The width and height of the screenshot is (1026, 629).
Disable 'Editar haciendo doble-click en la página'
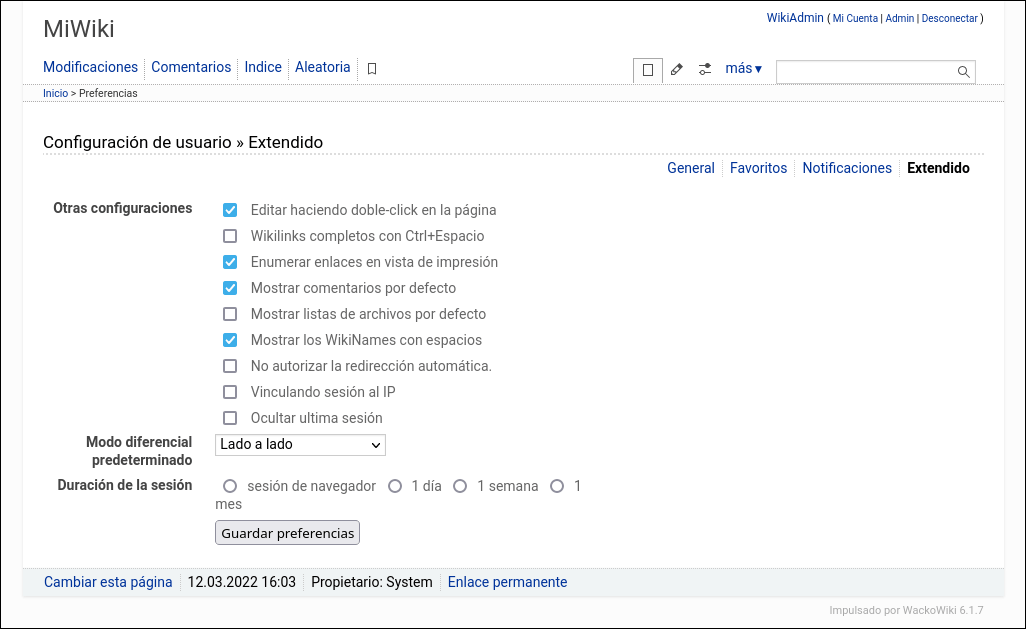(230, 210)
